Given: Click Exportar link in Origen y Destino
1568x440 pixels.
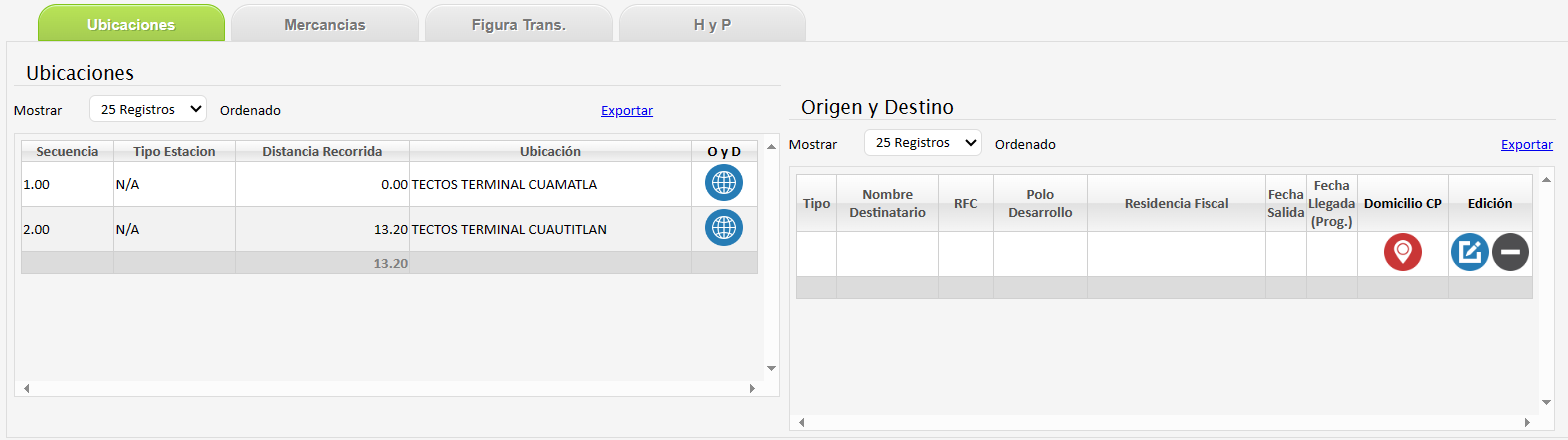Looking at the screenshot, I should click(x=1526, y=145).
